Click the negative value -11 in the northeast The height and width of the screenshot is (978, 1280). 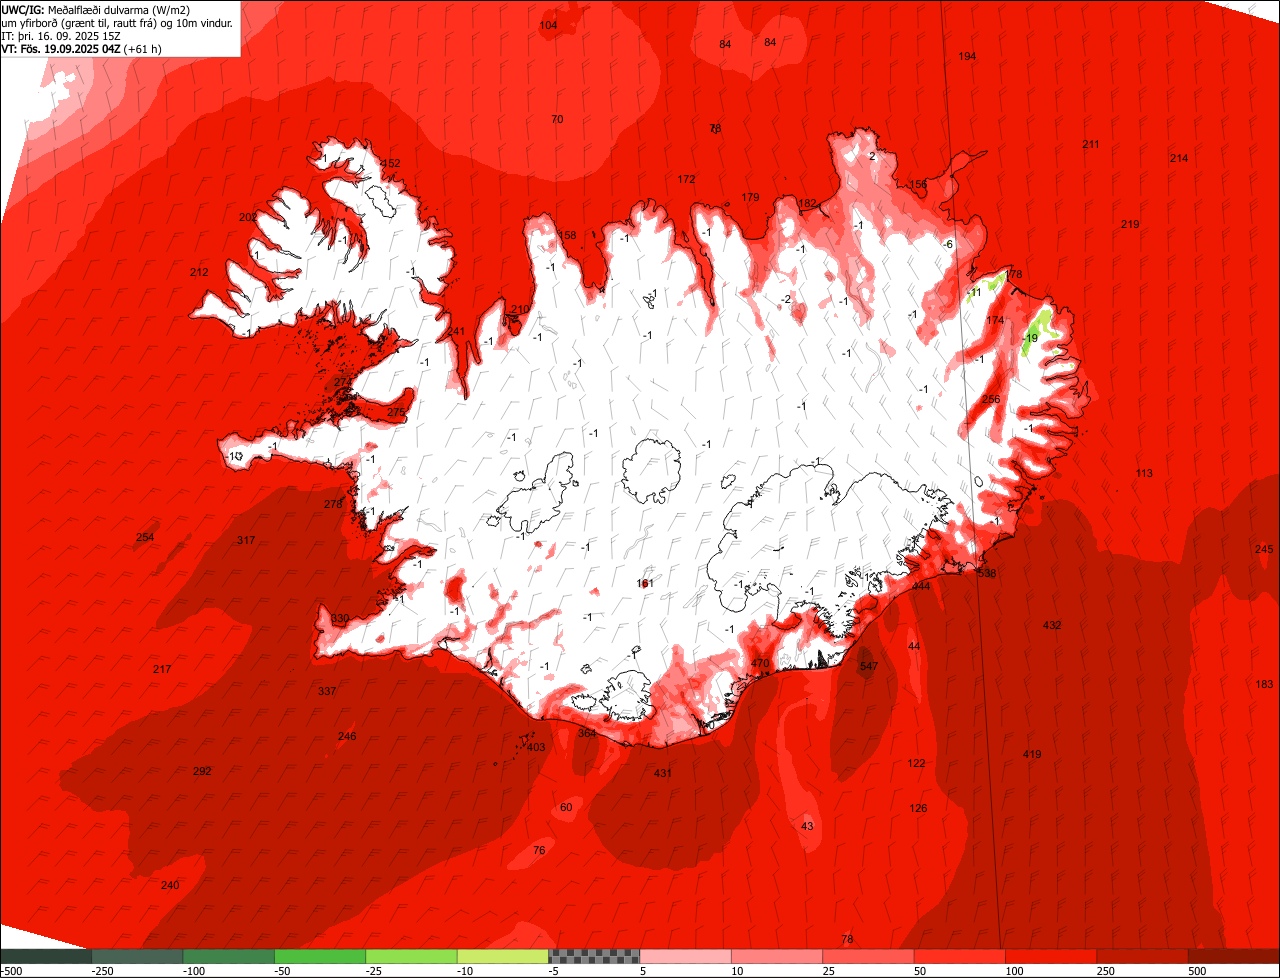point(974,292)
